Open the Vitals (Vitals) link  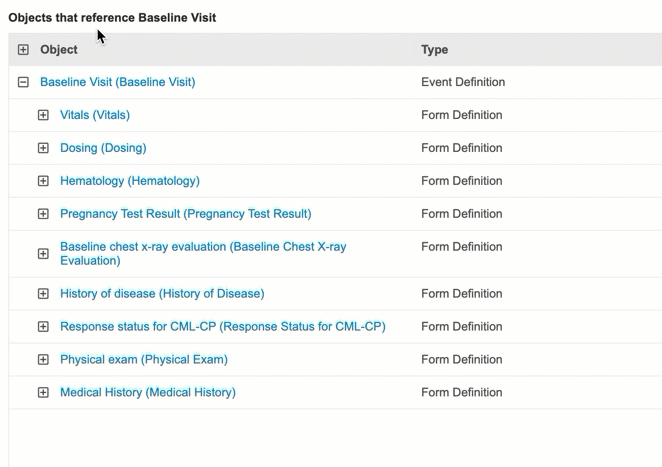[x=95, y=115]
